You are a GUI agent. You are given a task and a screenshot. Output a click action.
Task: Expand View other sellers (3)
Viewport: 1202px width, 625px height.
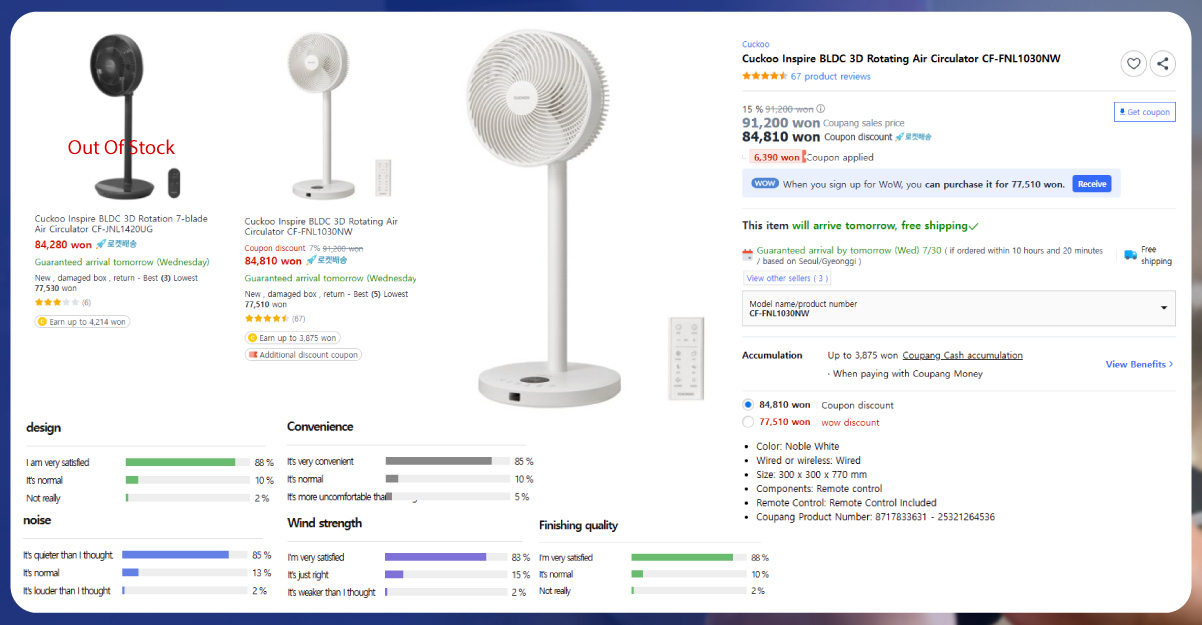[786, 278]
